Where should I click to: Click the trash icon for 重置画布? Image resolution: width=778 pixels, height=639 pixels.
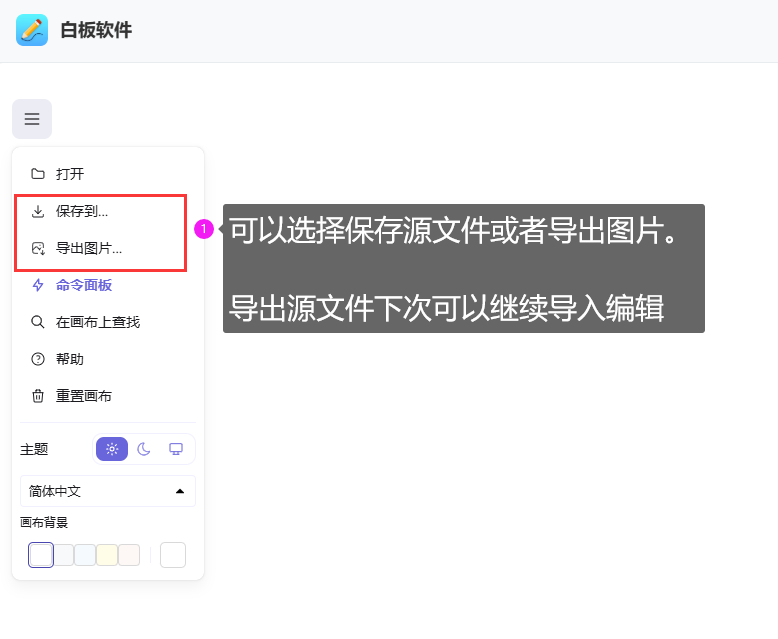pyautogui.click(x=38, y=396)
